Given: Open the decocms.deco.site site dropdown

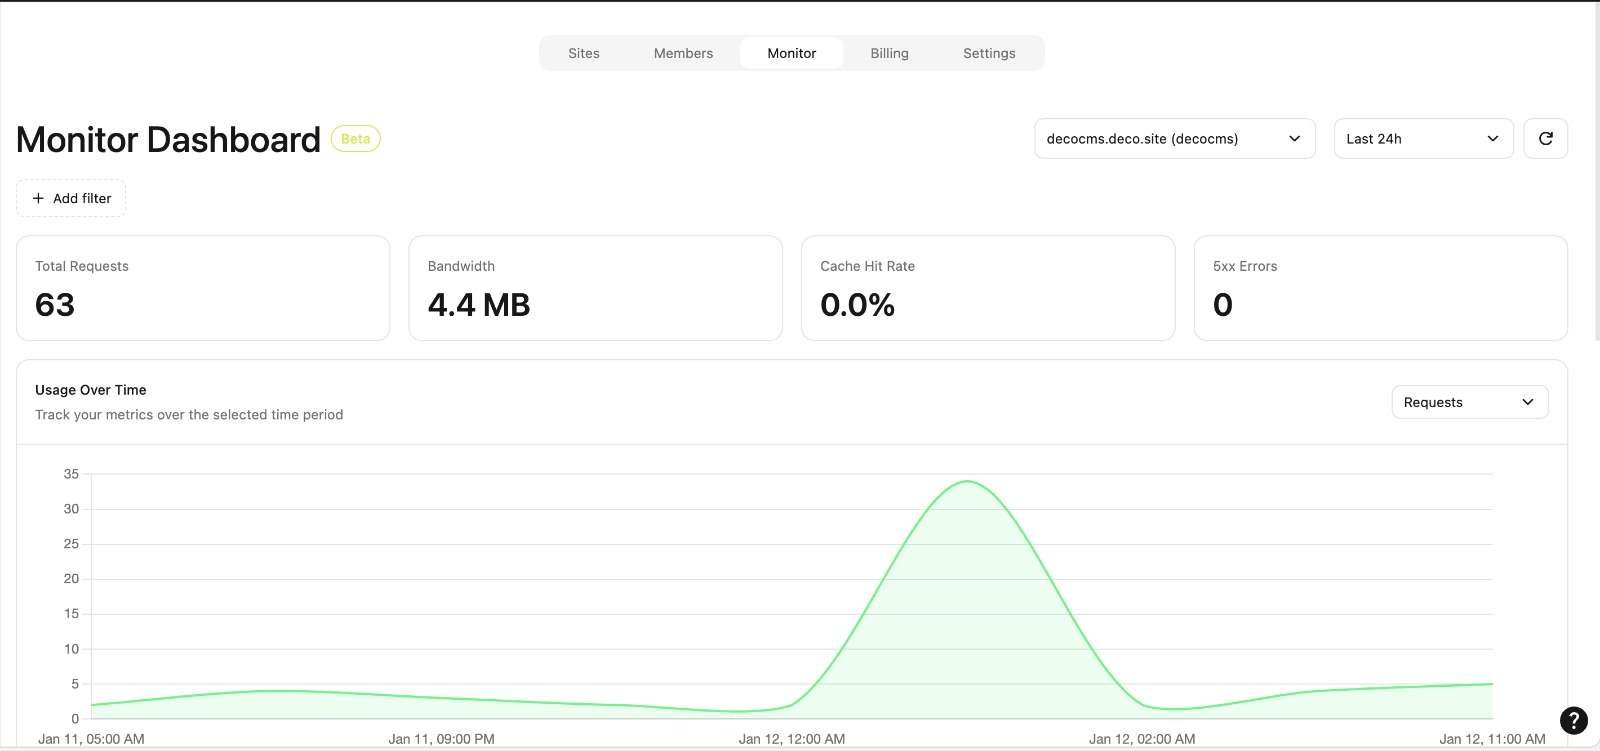Looking at the screenshot, I should point(1174,139).
